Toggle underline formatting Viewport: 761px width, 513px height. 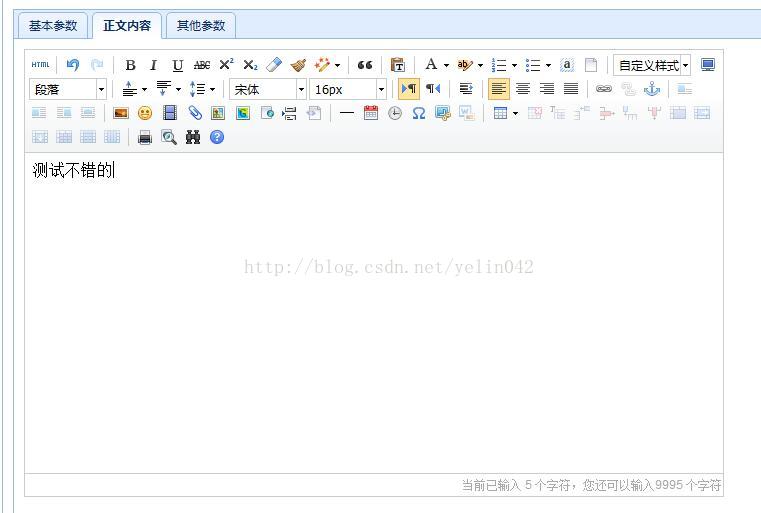(x=178, y=65)
